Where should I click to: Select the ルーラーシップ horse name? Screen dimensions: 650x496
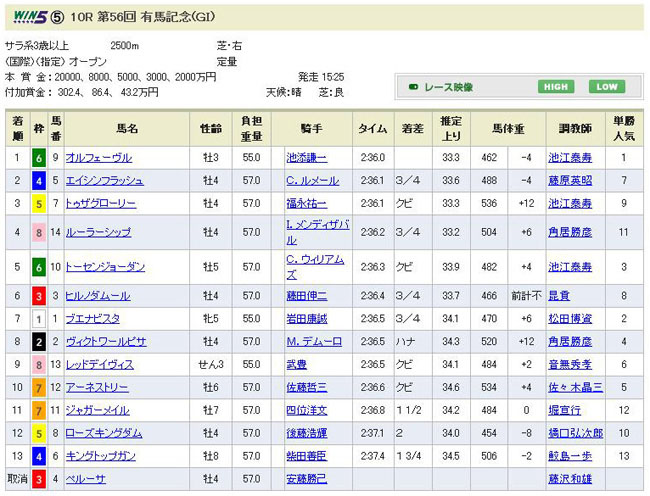tap(98, 232)
